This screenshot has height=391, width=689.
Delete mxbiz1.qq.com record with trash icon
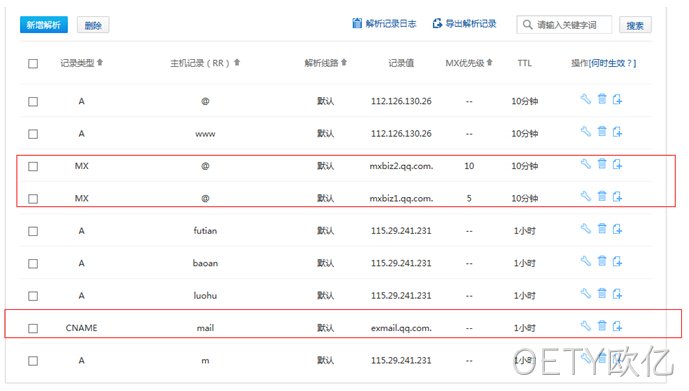click(x=602, y=196)
